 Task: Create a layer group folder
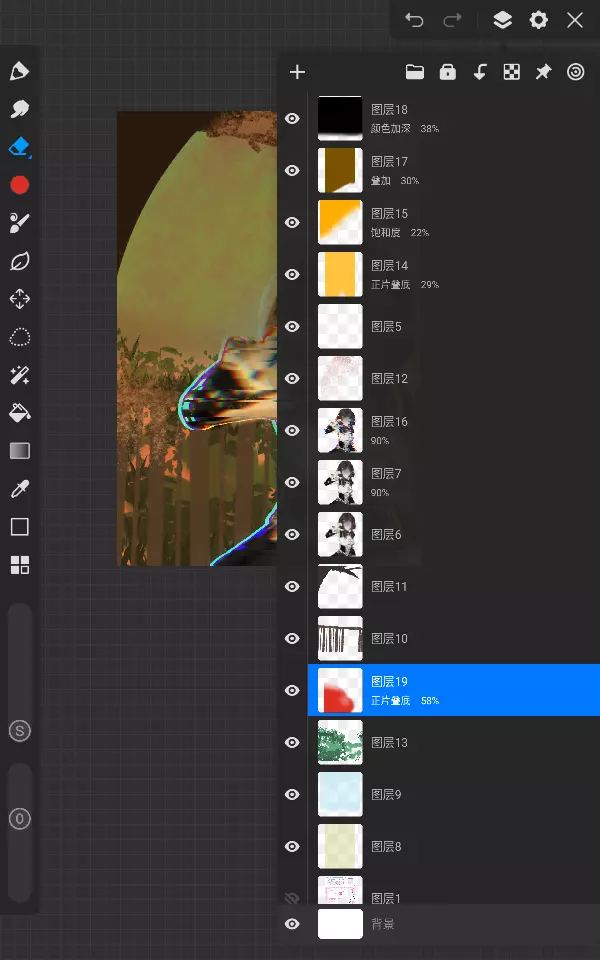pyautogui.click(x=415, y=72)
